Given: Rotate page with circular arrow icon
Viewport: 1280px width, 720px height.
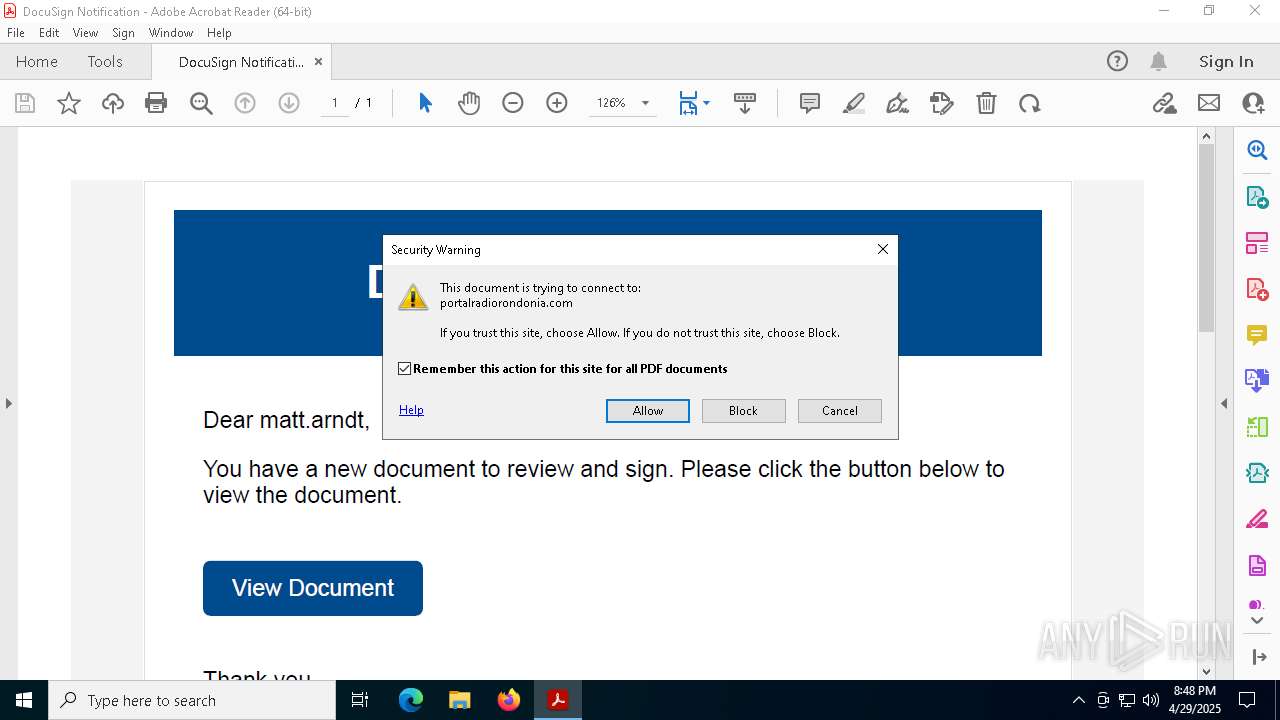Looking at the screenshot, I should click(x=1030, y=103).
